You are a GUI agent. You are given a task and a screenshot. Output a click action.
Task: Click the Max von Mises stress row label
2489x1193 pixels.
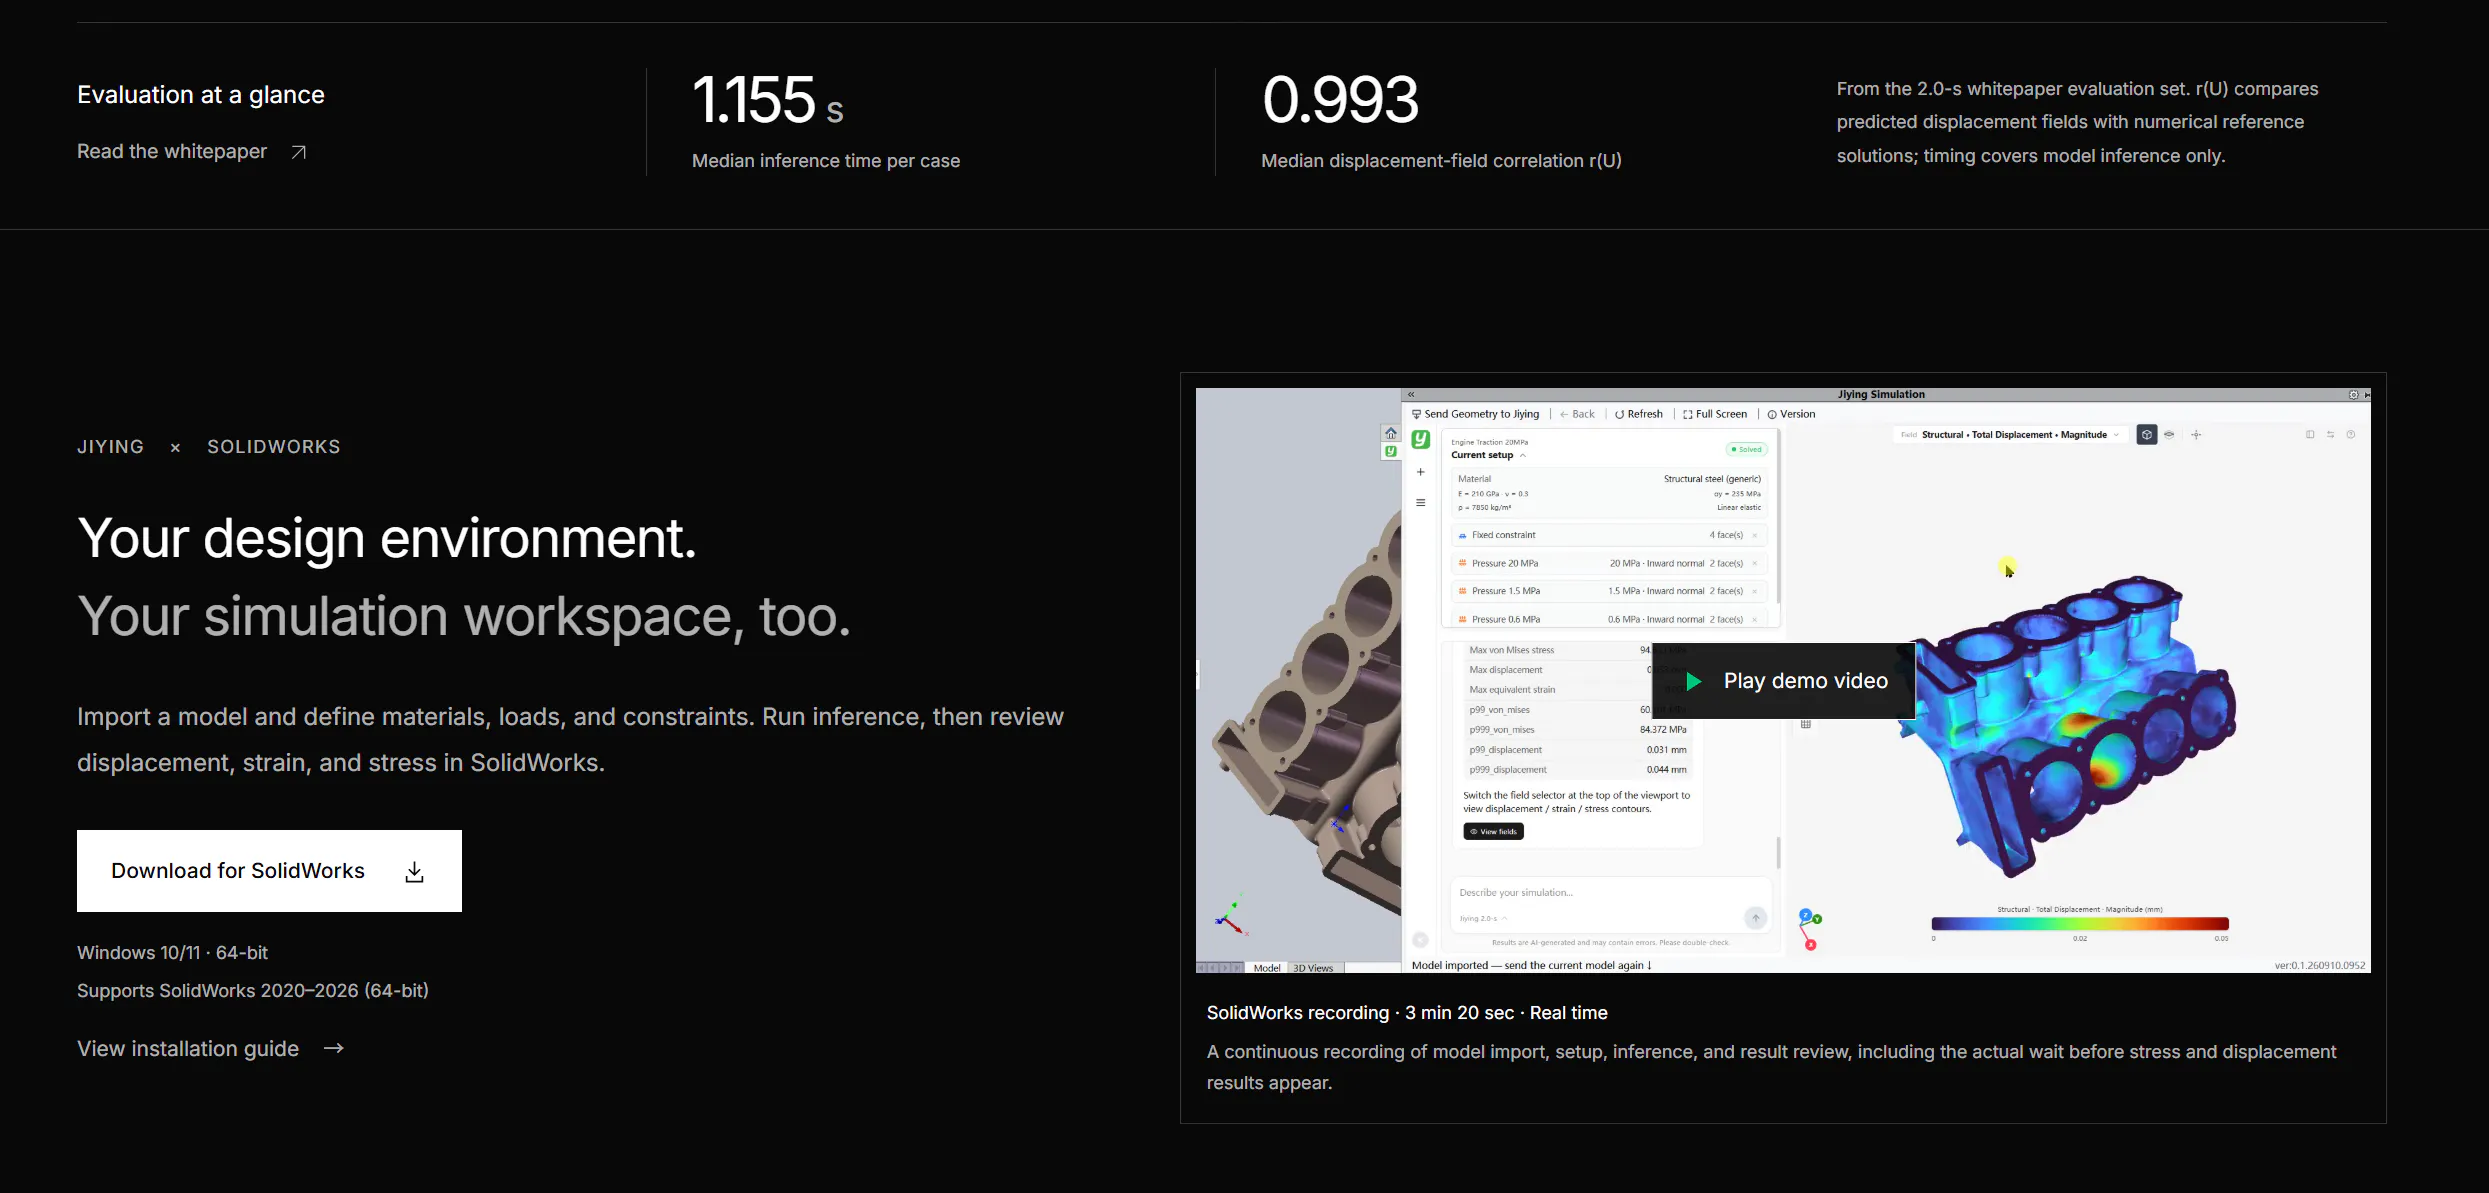[1512, 650]
